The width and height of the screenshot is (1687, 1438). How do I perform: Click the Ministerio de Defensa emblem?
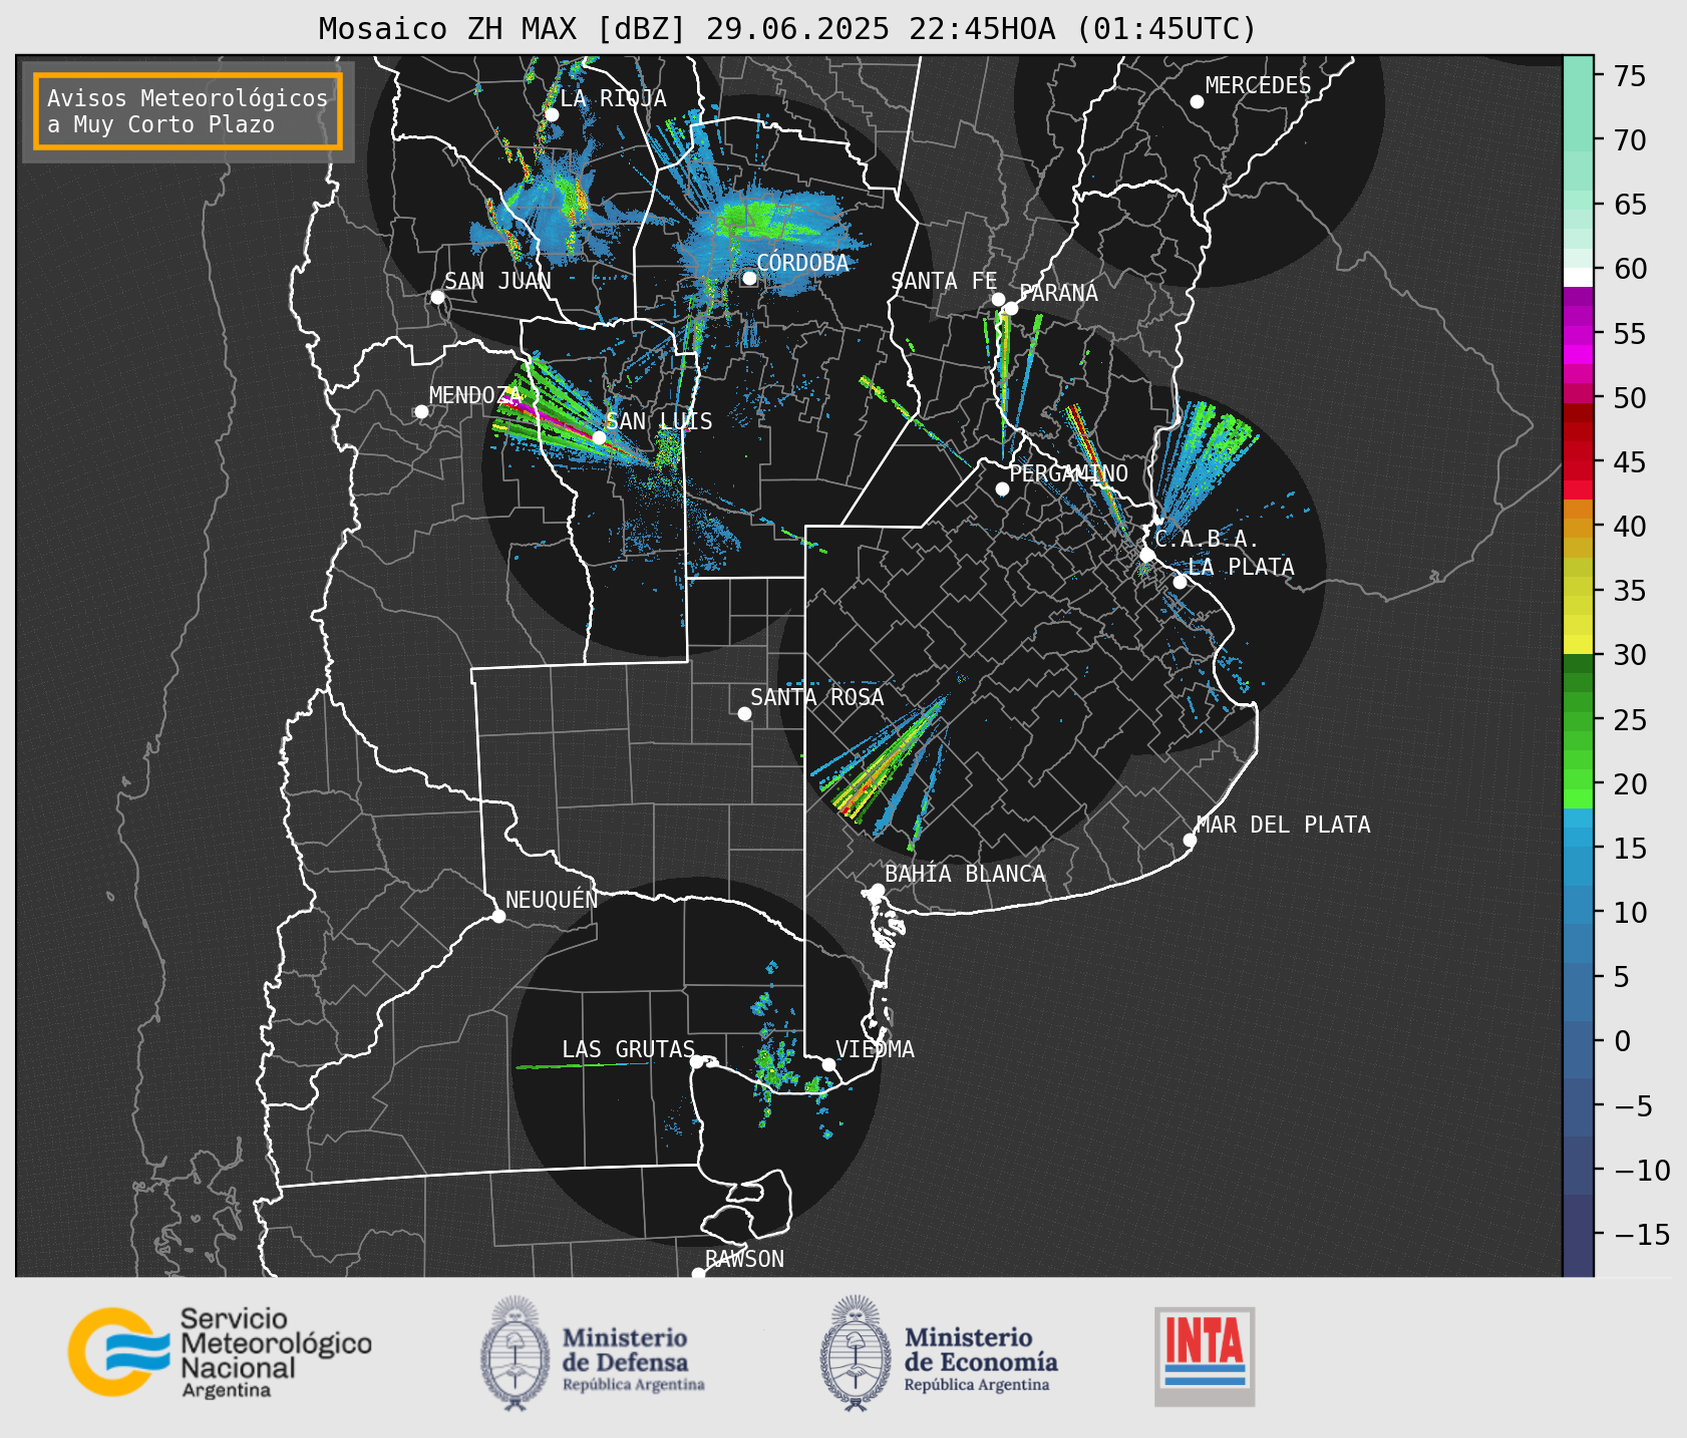tap(515, 1353)
